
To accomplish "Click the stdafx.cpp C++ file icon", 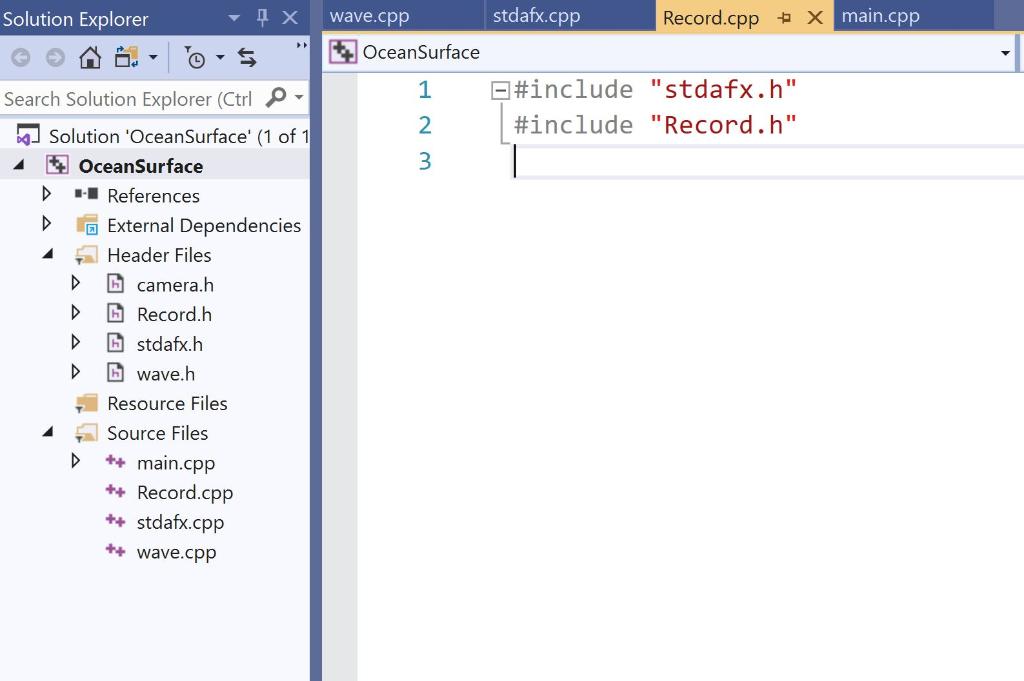I will [x=116, y=520].
